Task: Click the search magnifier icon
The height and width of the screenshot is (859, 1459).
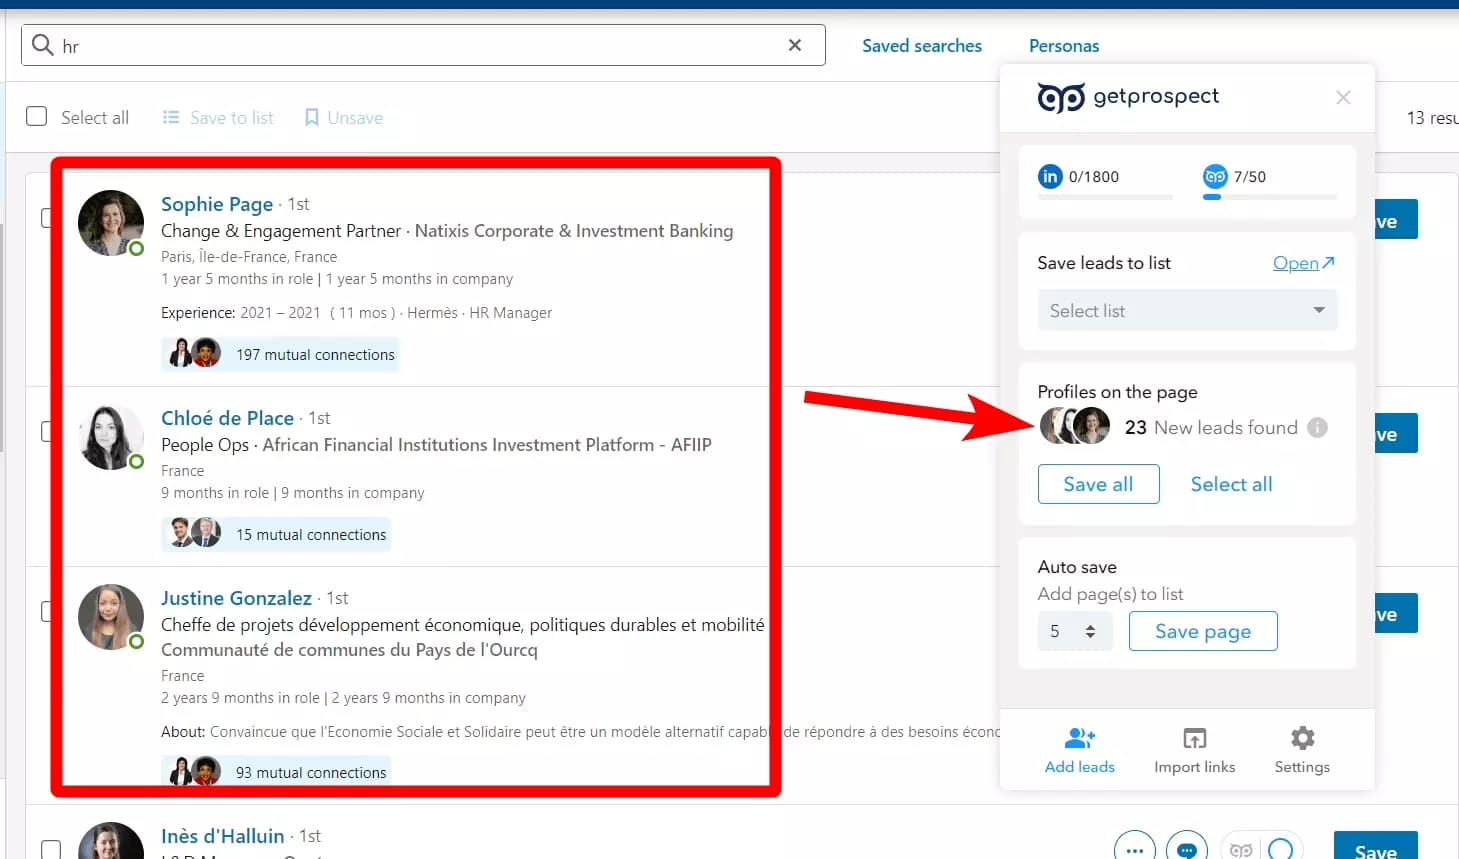Action: [42, 45]
